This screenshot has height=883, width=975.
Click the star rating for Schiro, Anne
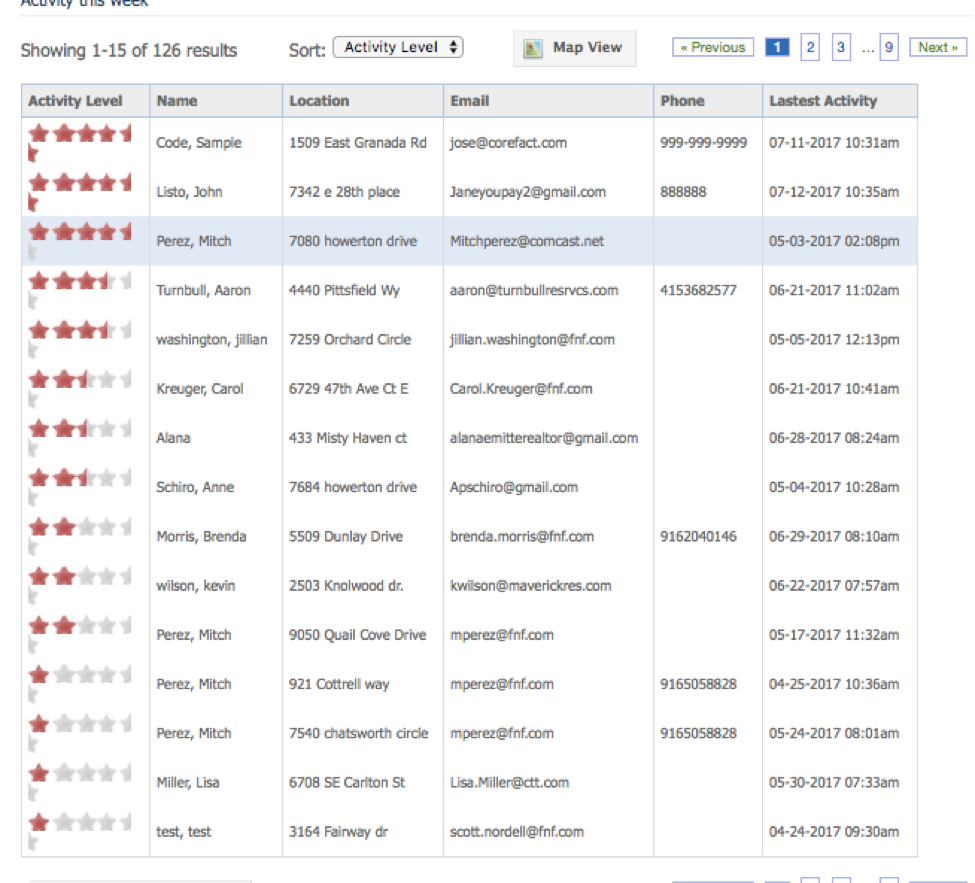click(x=80, y=486)
